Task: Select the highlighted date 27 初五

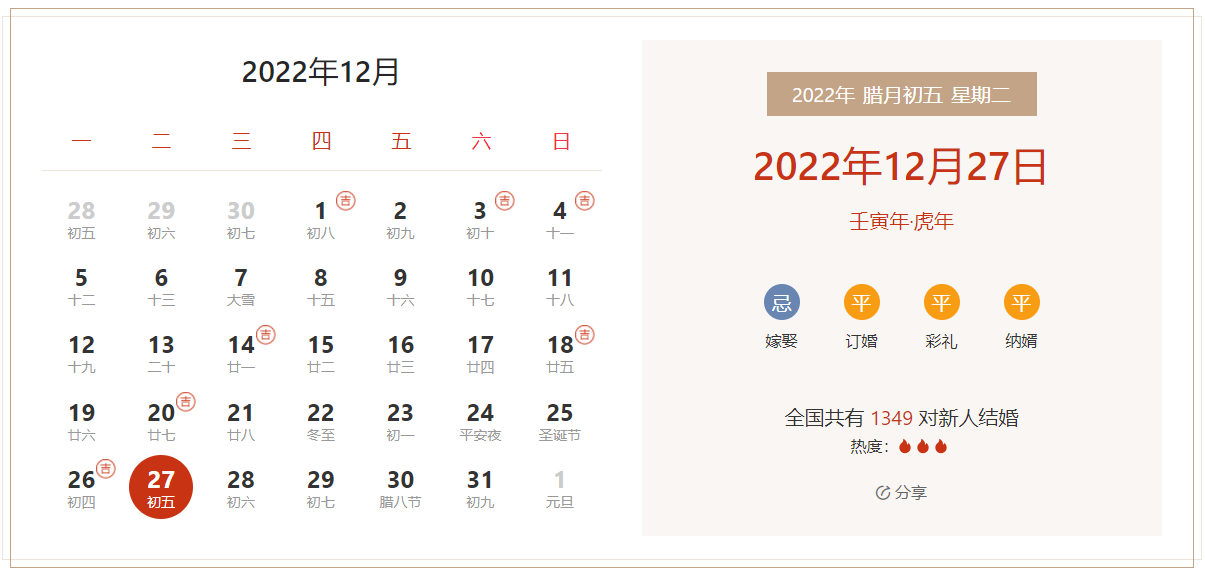Action: click(161, 488)
